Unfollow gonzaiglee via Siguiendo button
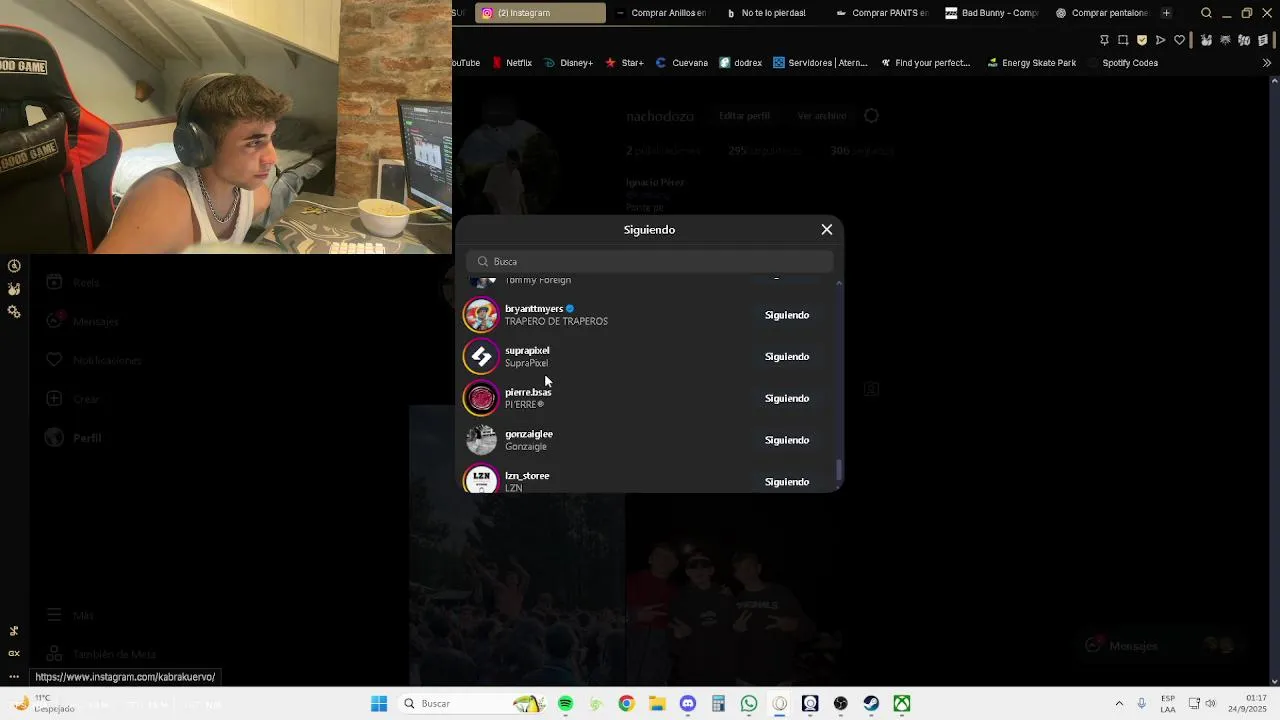This screenshot has height=720, width=1280. point(787,440)
